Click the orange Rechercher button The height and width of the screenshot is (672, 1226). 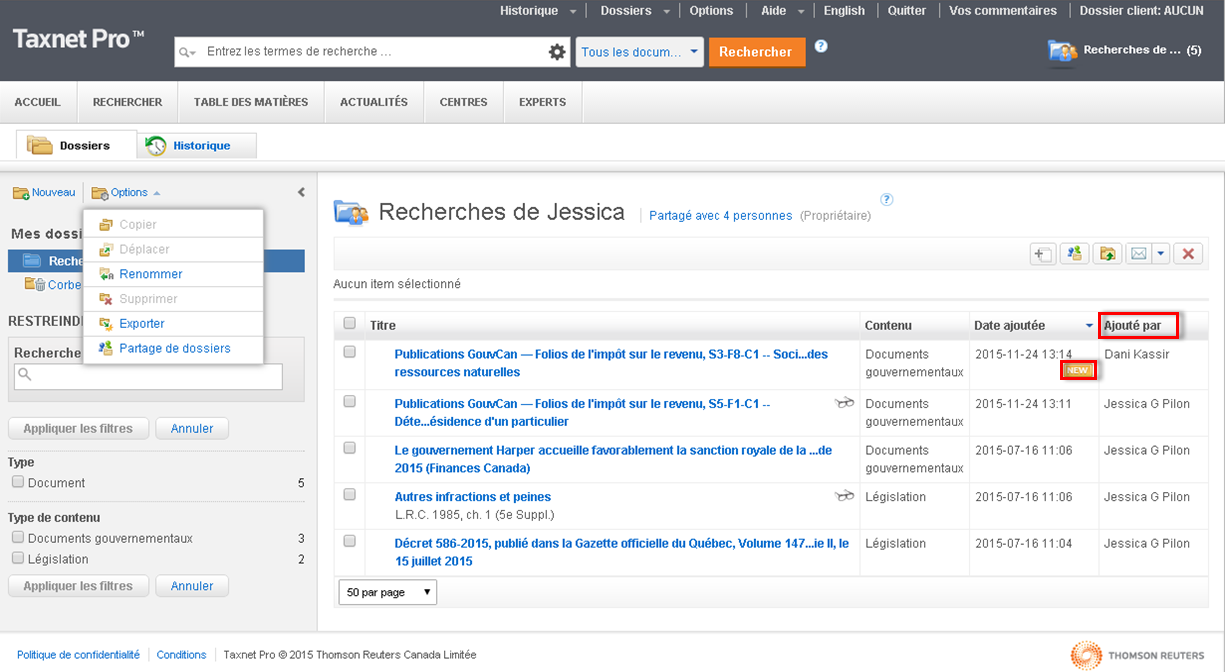[x=756, y=52]
